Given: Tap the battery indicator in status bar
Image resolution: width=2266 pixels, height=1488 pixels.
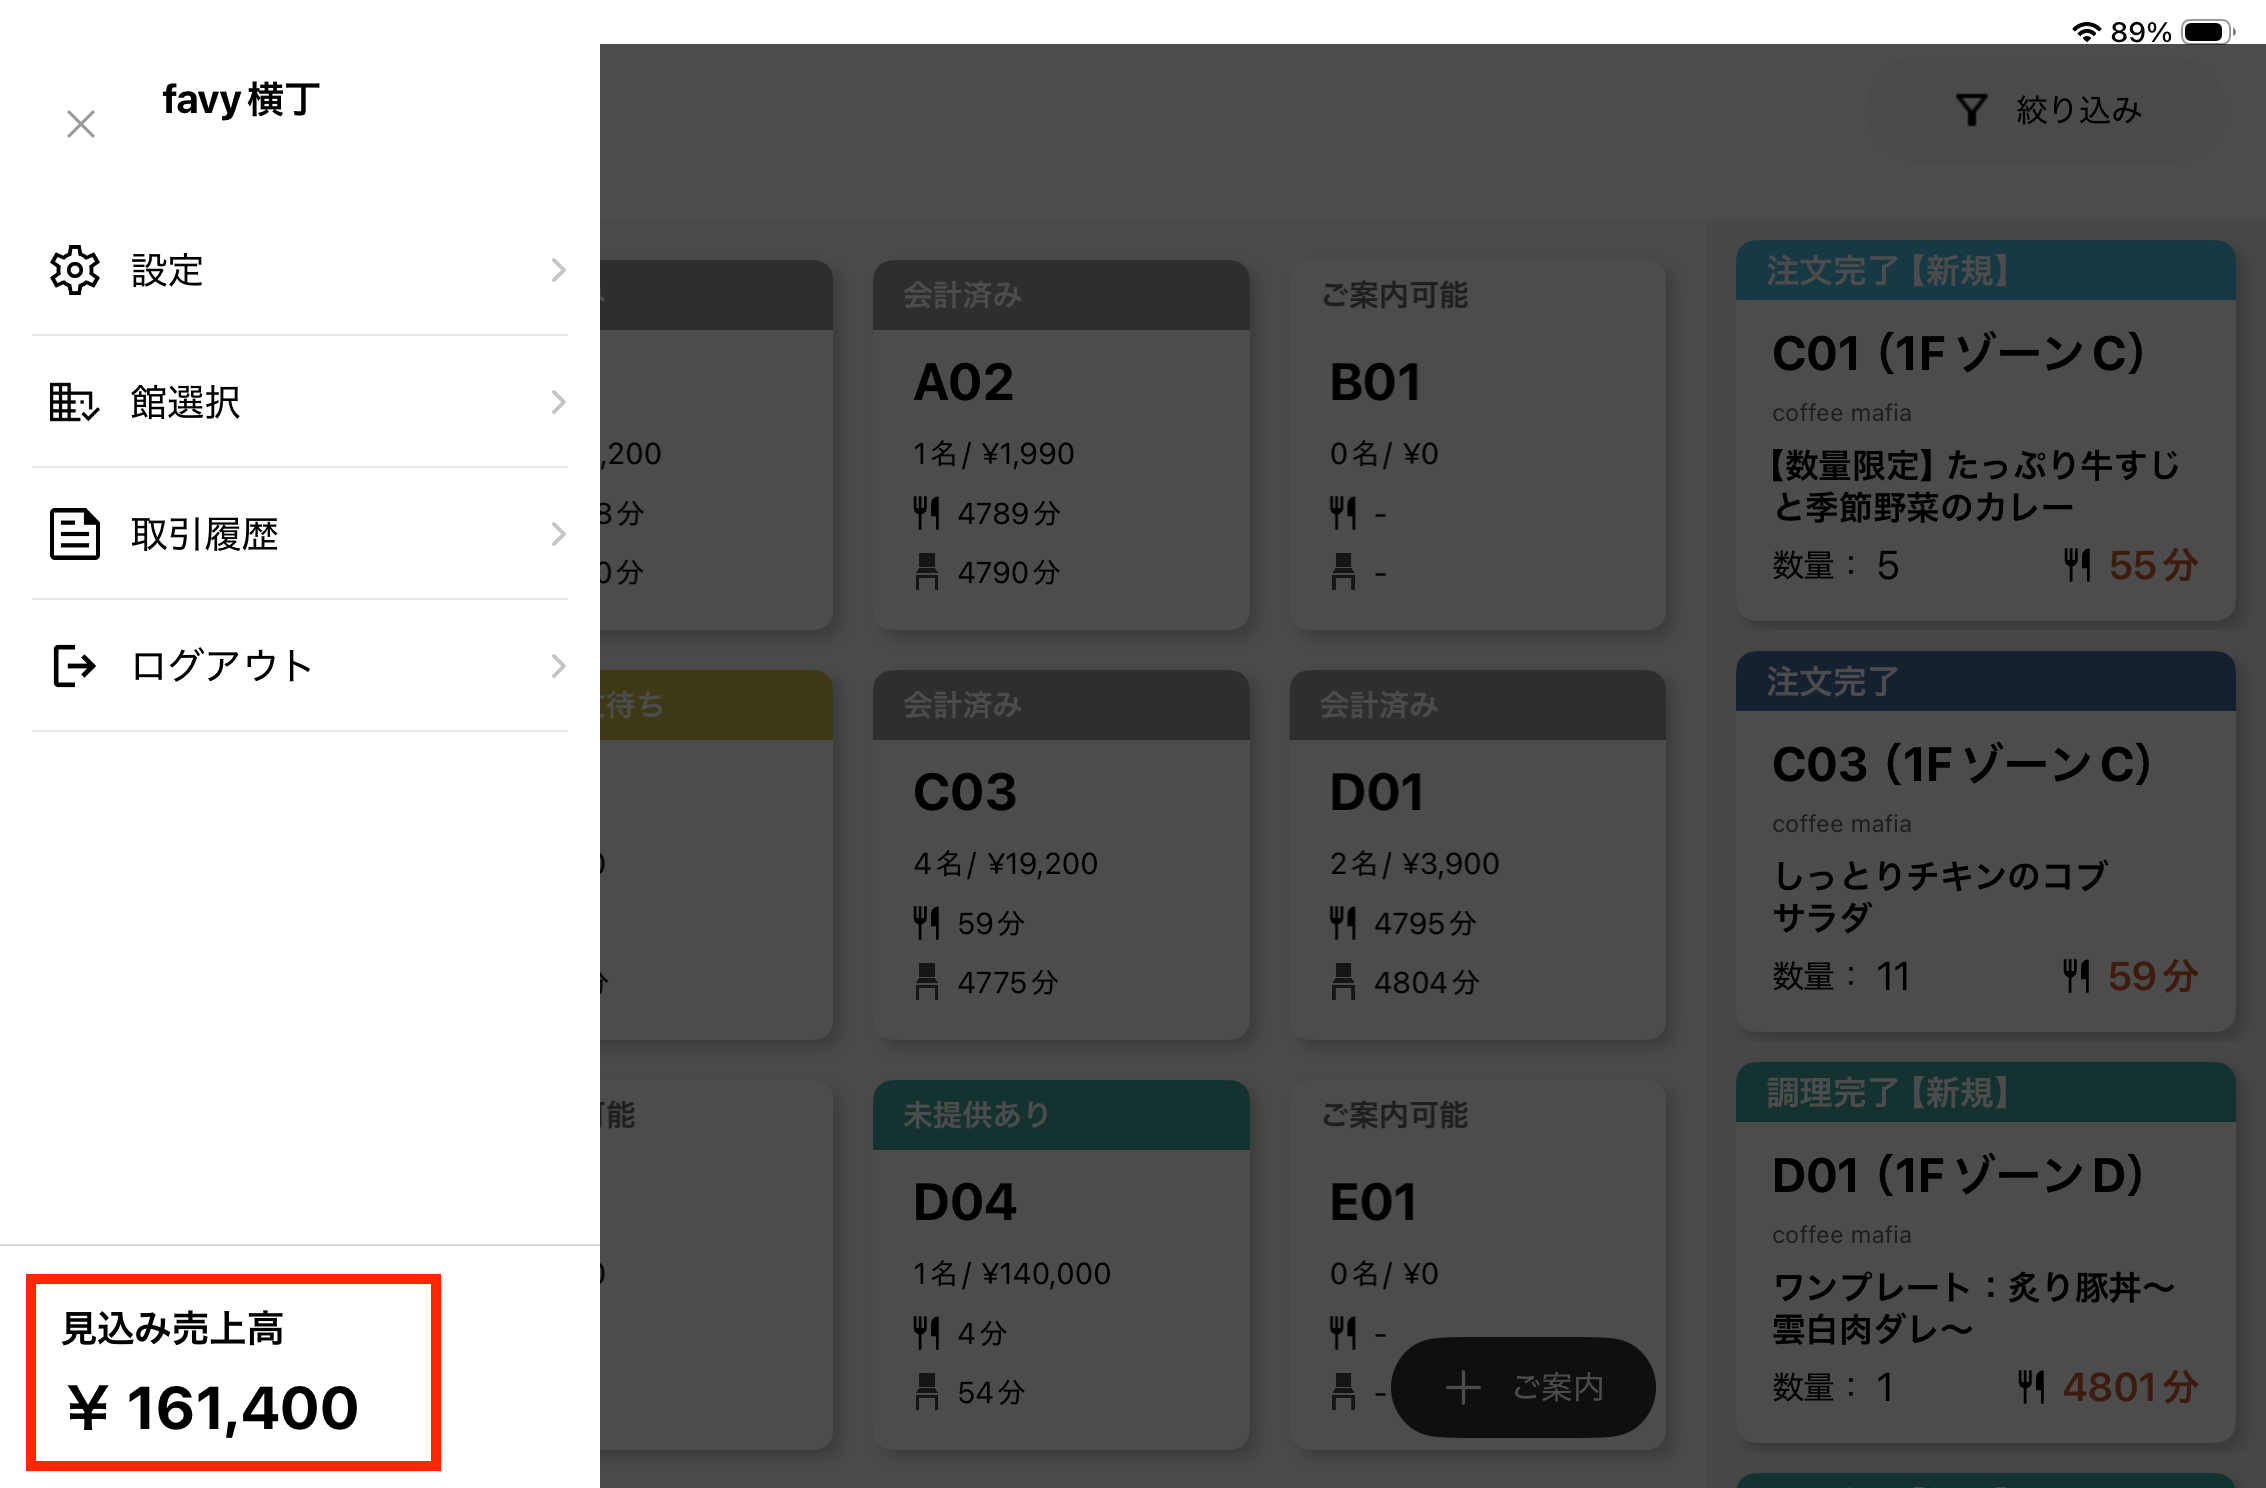Looking at the screenshot, I should click(2207, 32).
